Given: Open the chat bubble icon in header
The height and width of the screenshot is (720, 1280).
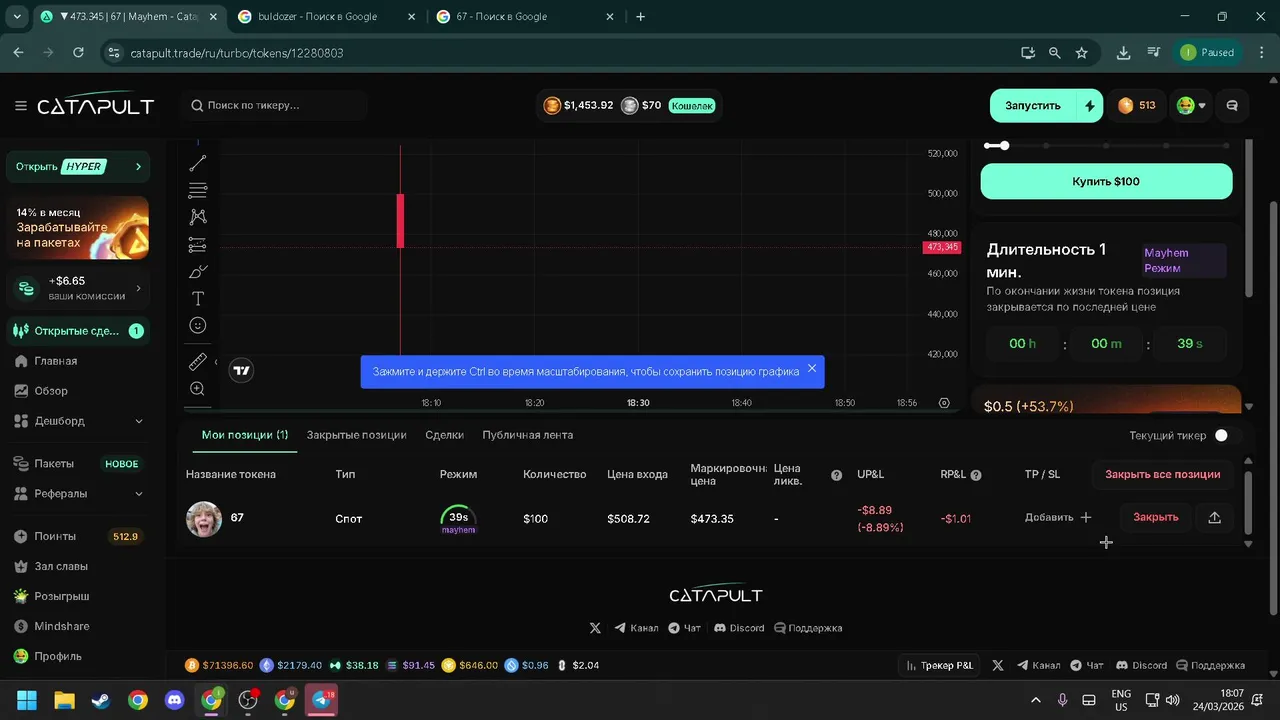Looking at the screenshot, I should click(1232, 105).
